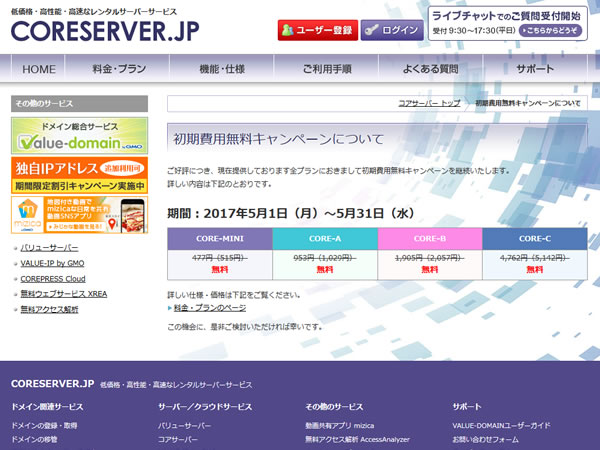Click the CORE-C table header
Viewport: 600px width, 450px height.
(x=535, y=239)
